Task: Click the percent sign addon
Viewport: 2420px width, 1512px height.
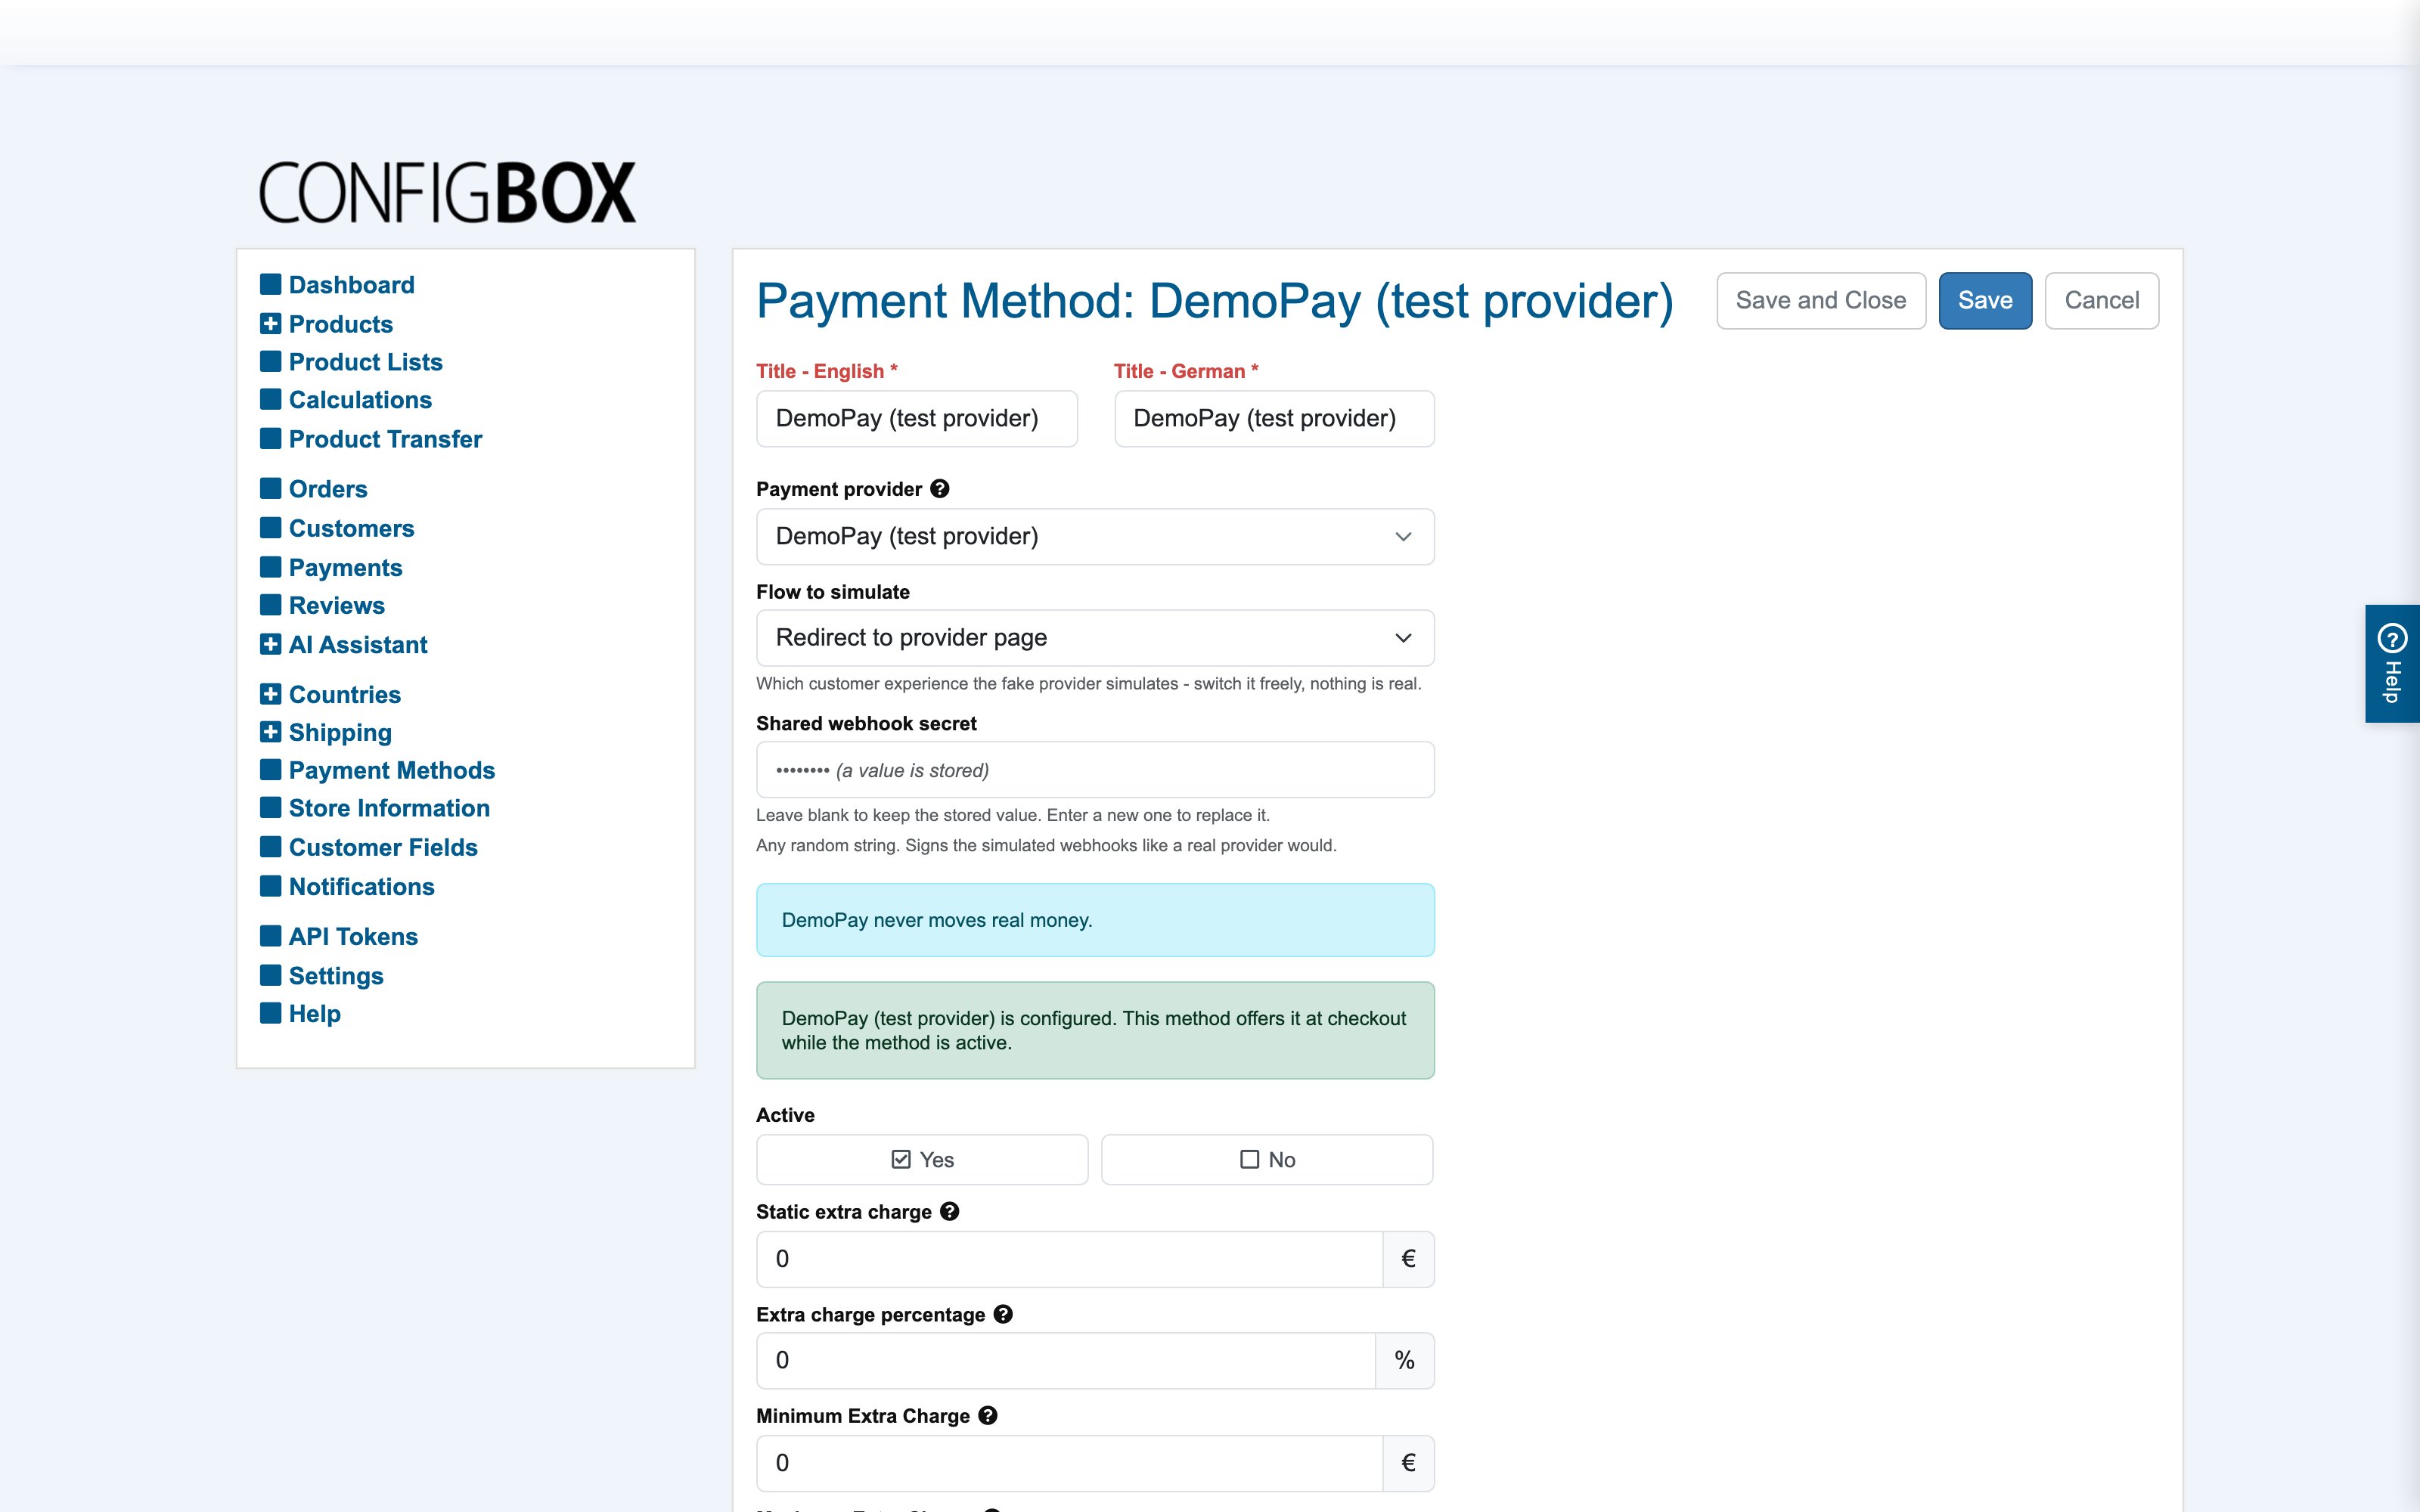Action: (x=1404, y=1361)
